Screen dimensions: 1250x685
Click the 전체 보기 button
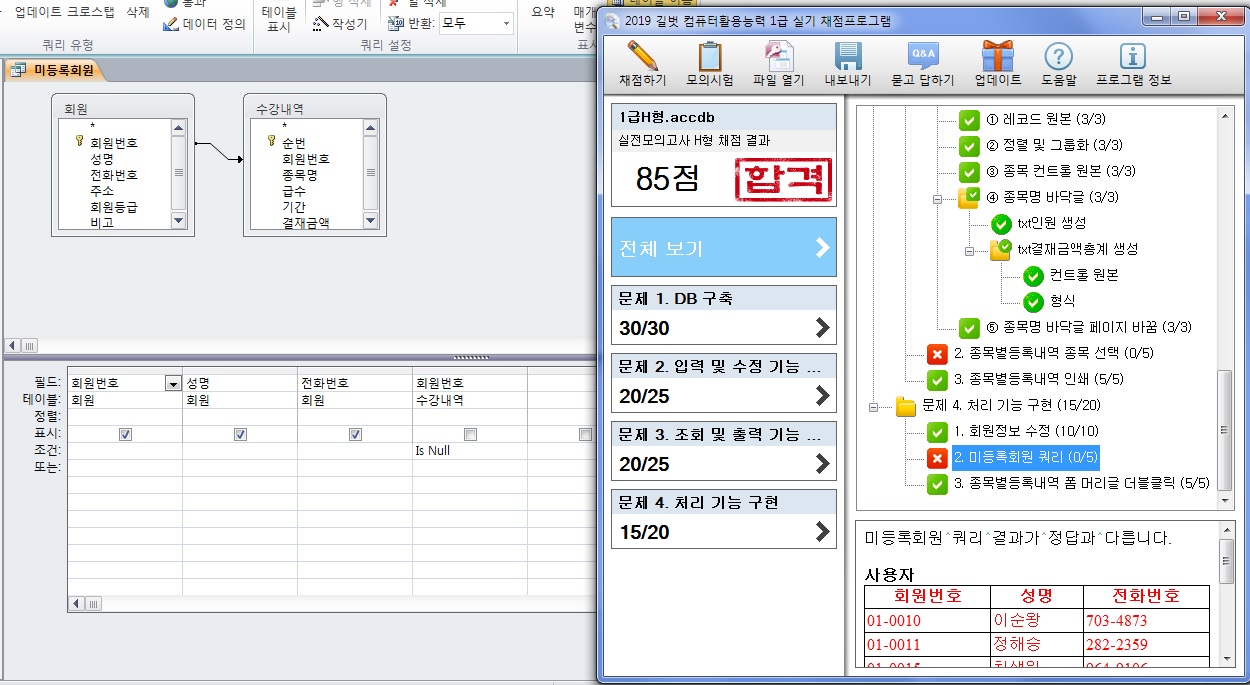pos(723,248)
